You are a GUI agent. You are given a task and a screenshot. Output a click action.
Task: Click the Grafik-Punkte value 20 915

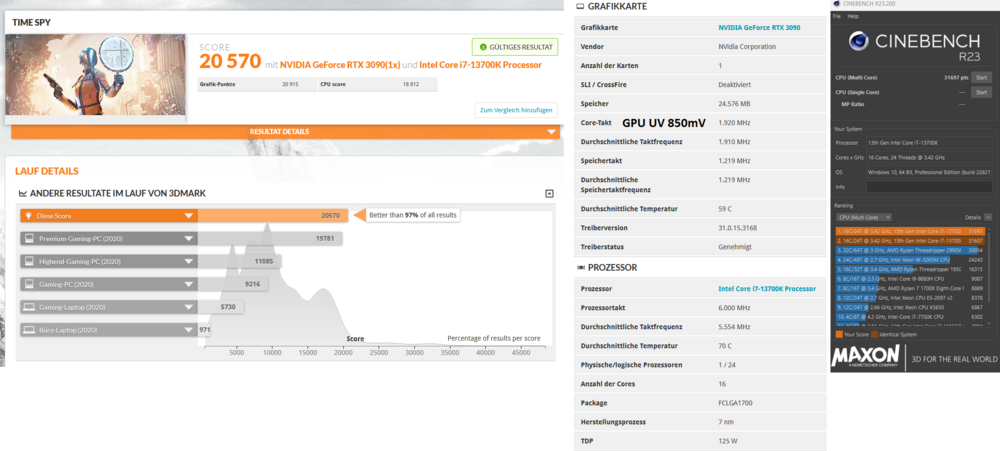[290, 84]
